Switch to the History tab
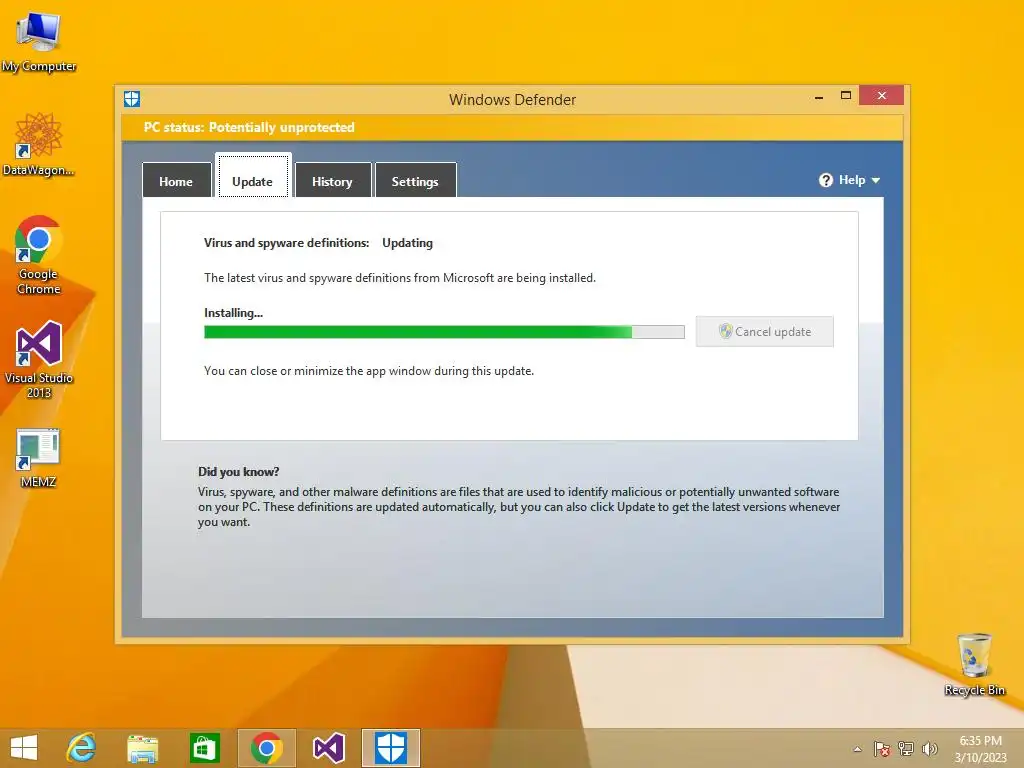This screenshot has width=1024, height=768. (x=332, y=180)
